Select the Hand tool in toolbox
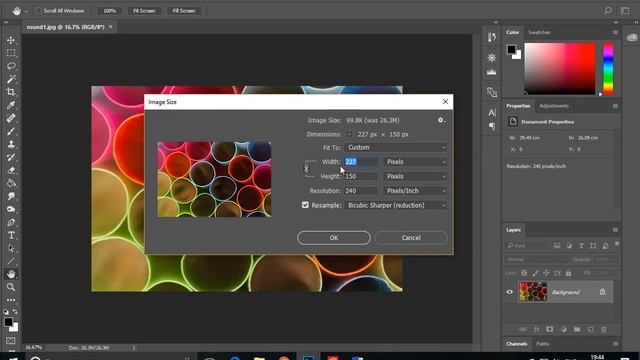The height and width of the screenshot is (360, 640). point(11,274)
